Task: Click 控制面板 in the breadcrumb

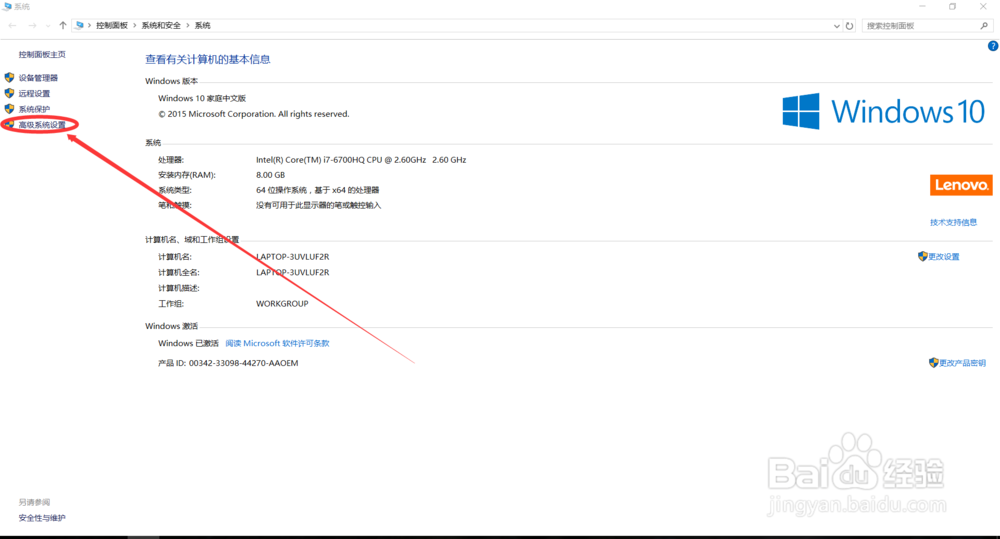Action: coord(112,26)
